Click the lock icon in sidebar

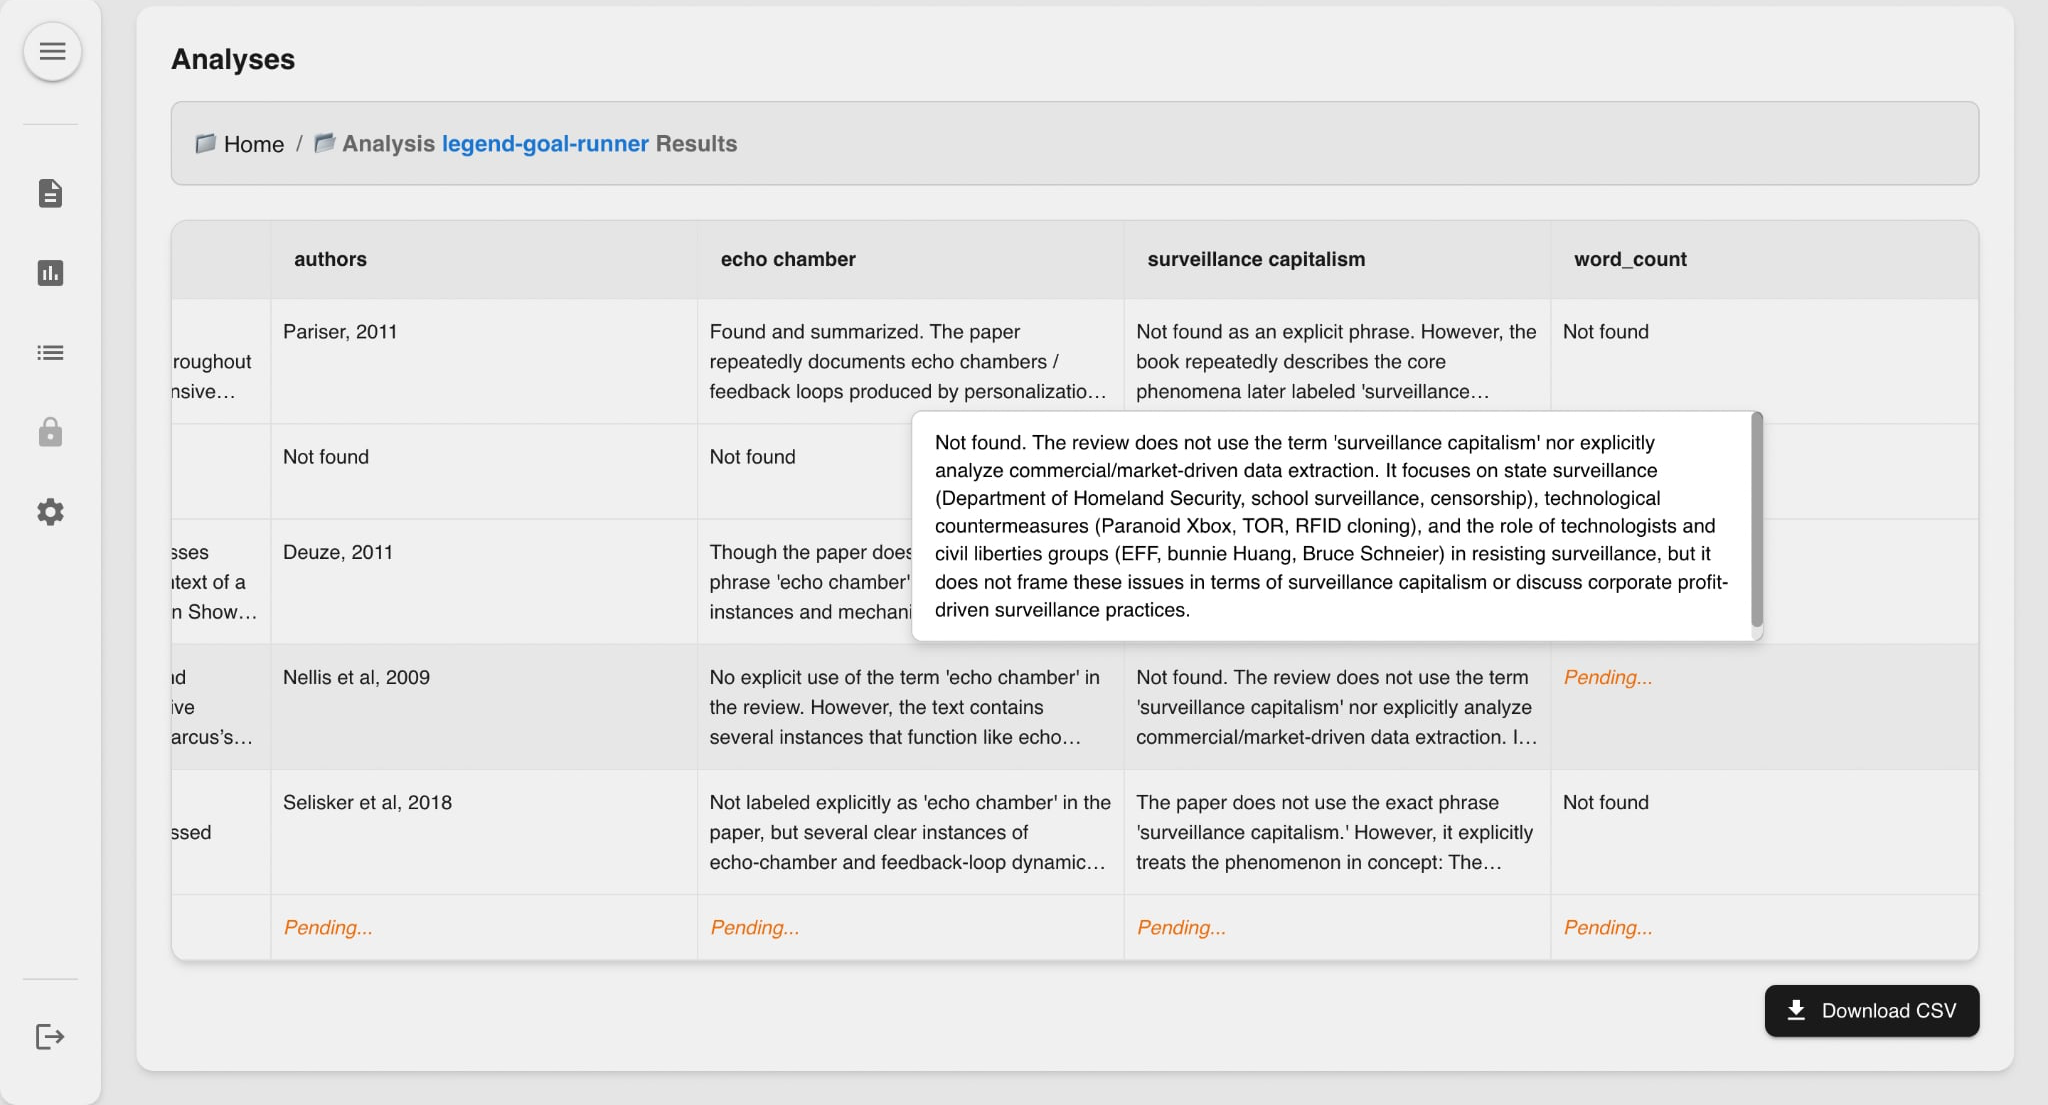tap(50, 433)
